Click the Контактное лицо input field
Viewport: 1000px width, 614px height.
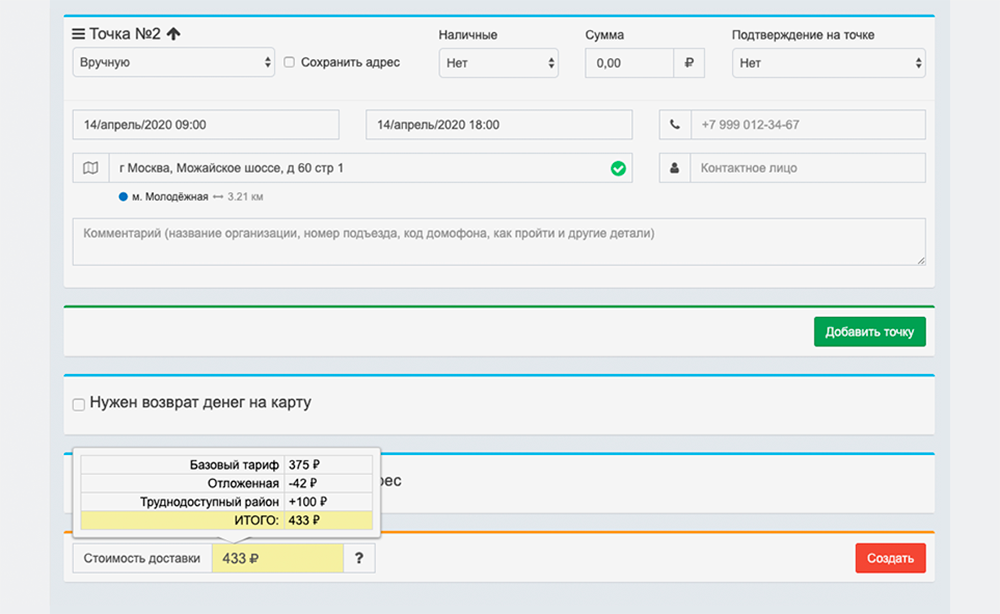[807, 168]
